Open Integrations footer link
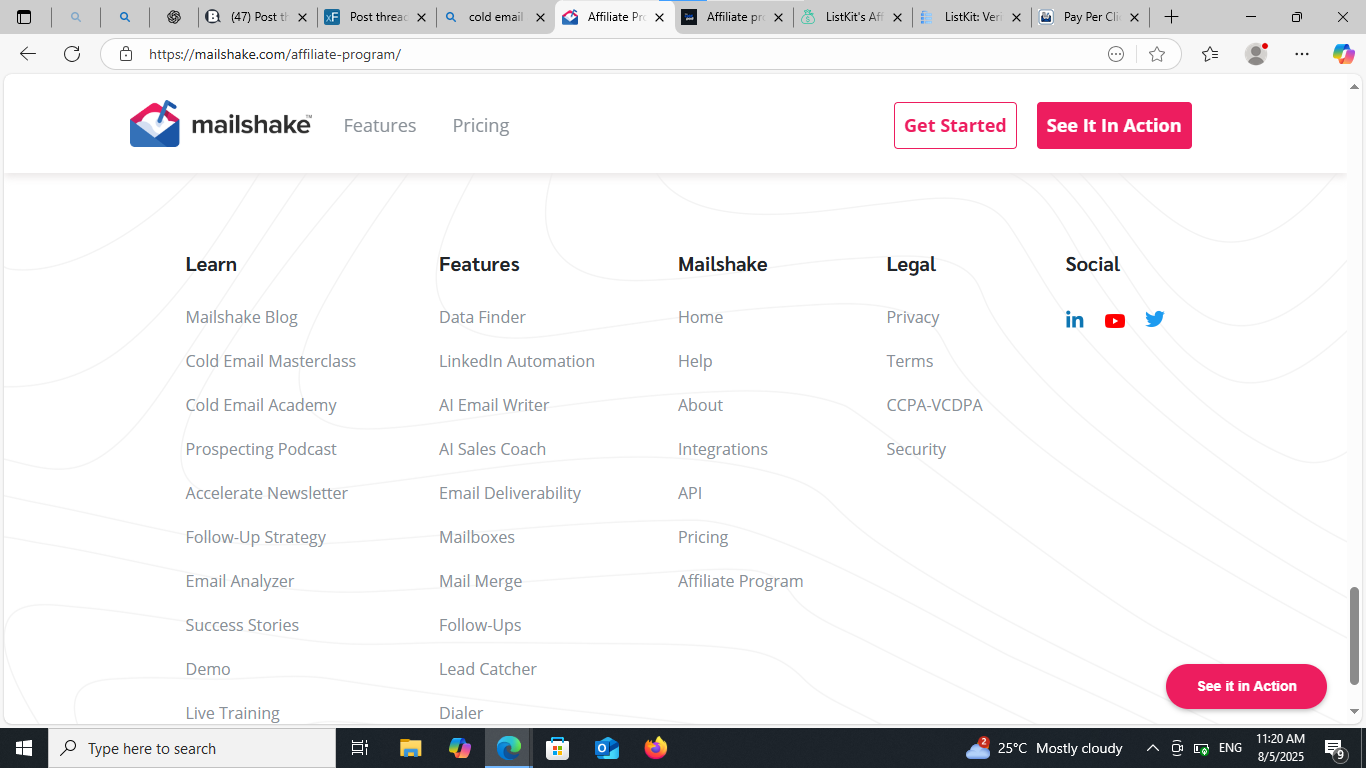This screenshot has width=1366, height=768. coord(723,449)
